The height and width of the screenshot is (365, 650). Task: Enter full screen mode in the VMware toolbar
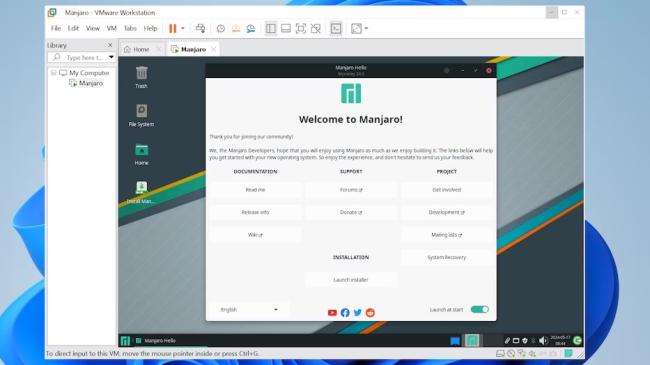point(301,28)
